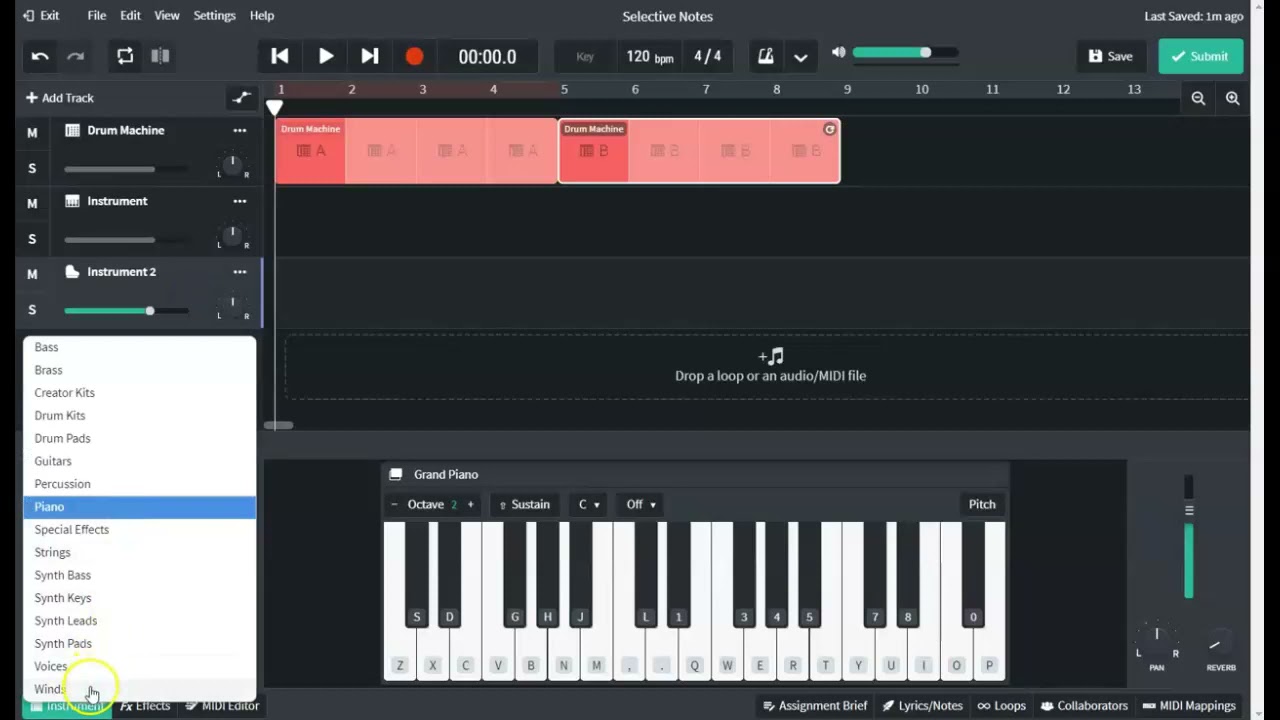Toggle the loop cycle button
The width and height of the screenshot is (1280, 720).
point(125,56)
